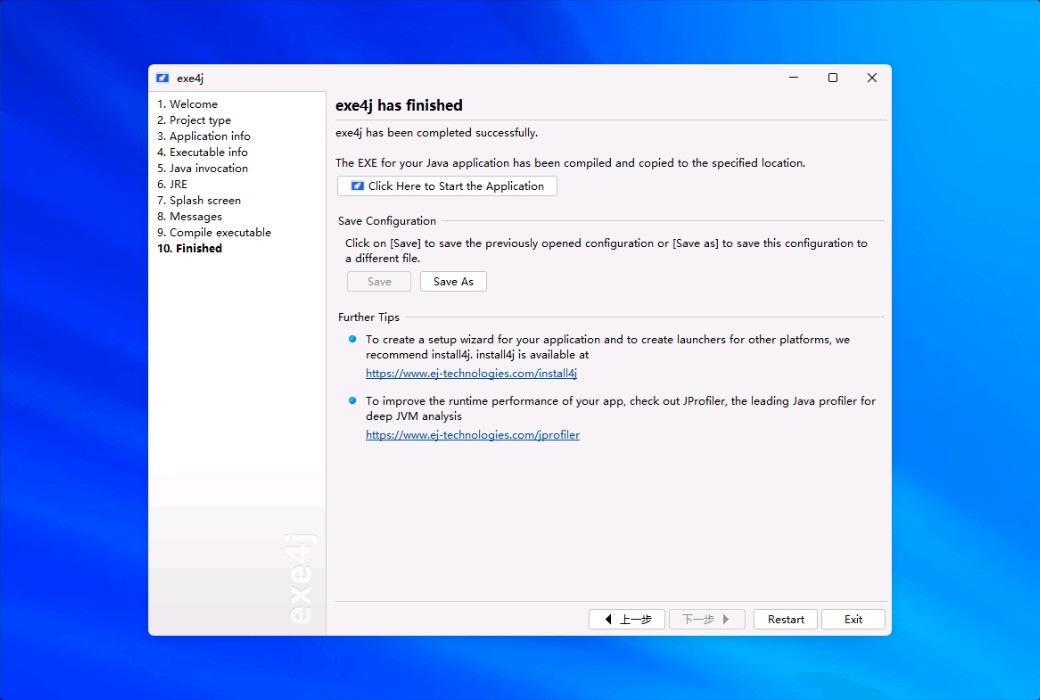Select the Executable info step
Screen dimensions: 1040x700
(x=202, y=152)
